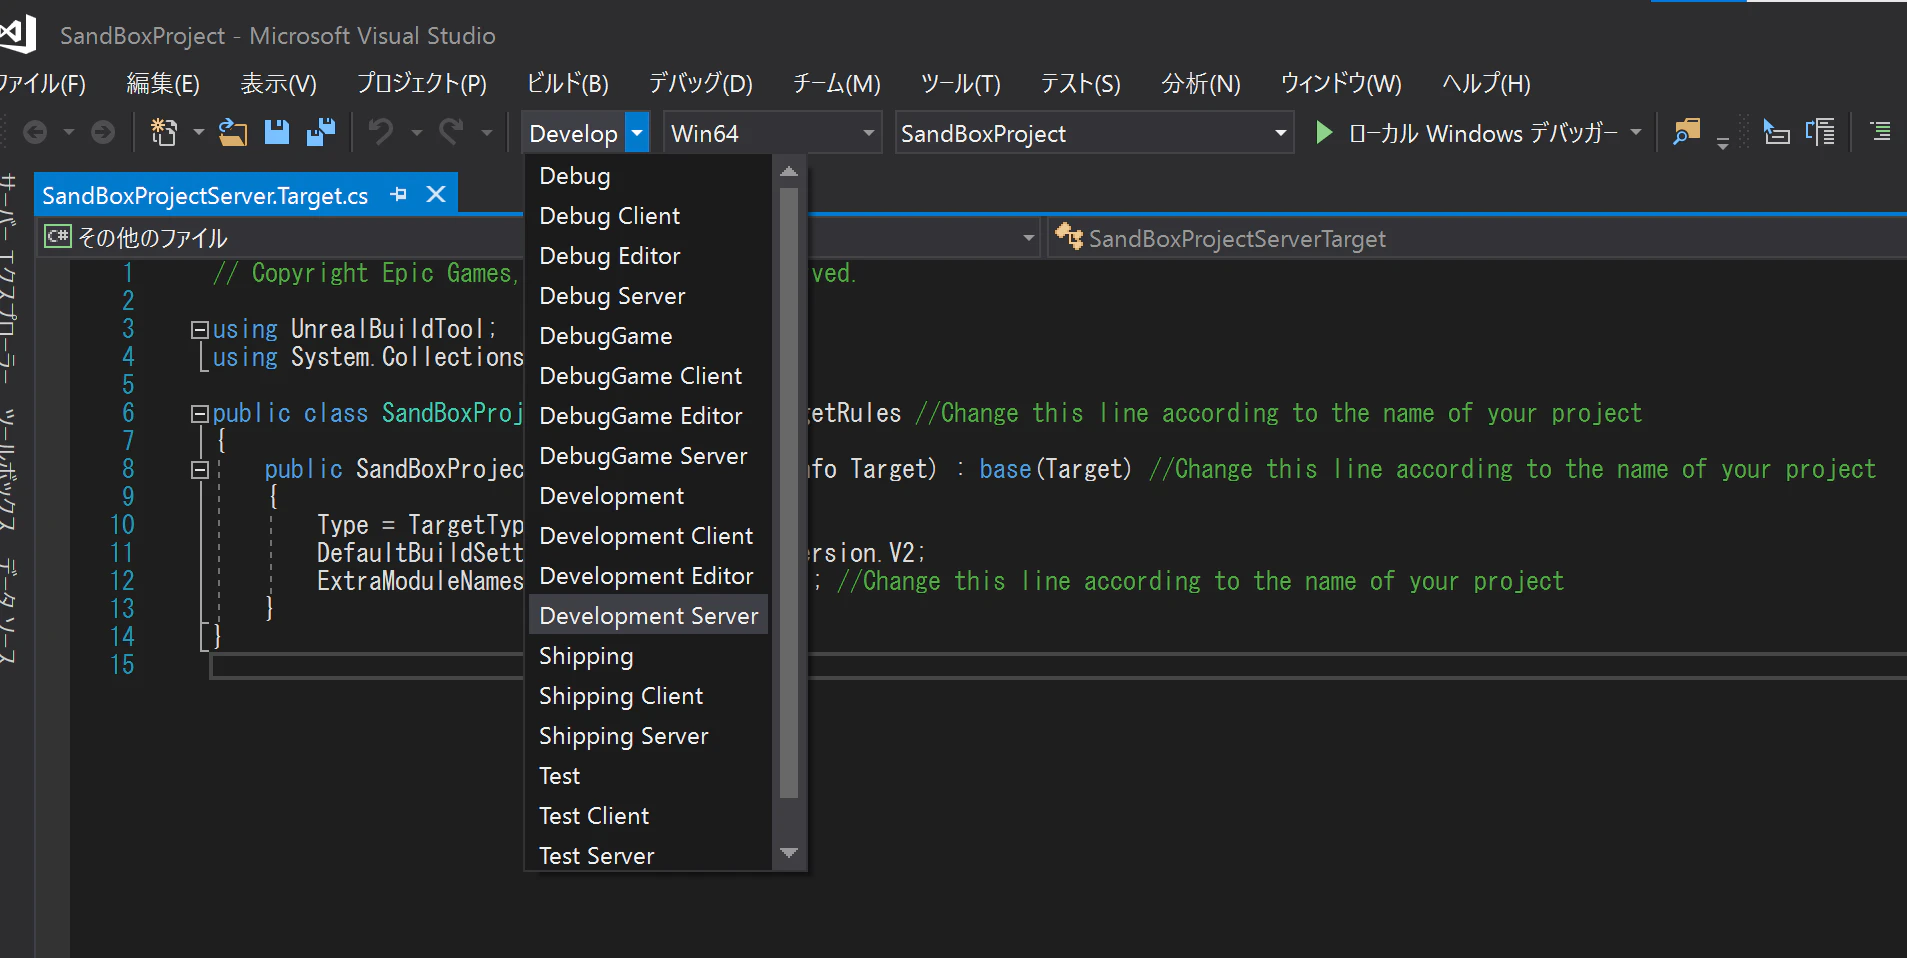Collapse the constructor outline at line 8
This screenshot has height=958, width=1907.
(200, 469)
